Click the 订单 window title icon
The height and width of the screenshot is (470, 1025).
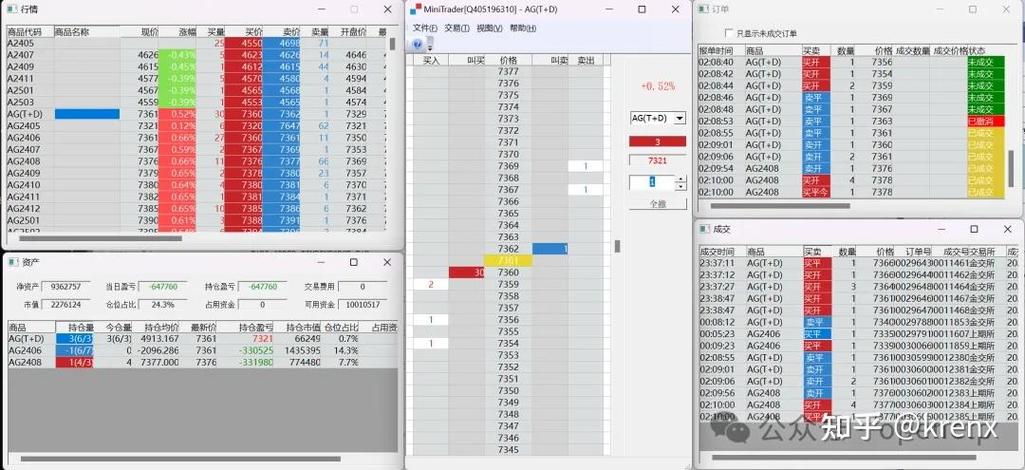click(705, 9)
